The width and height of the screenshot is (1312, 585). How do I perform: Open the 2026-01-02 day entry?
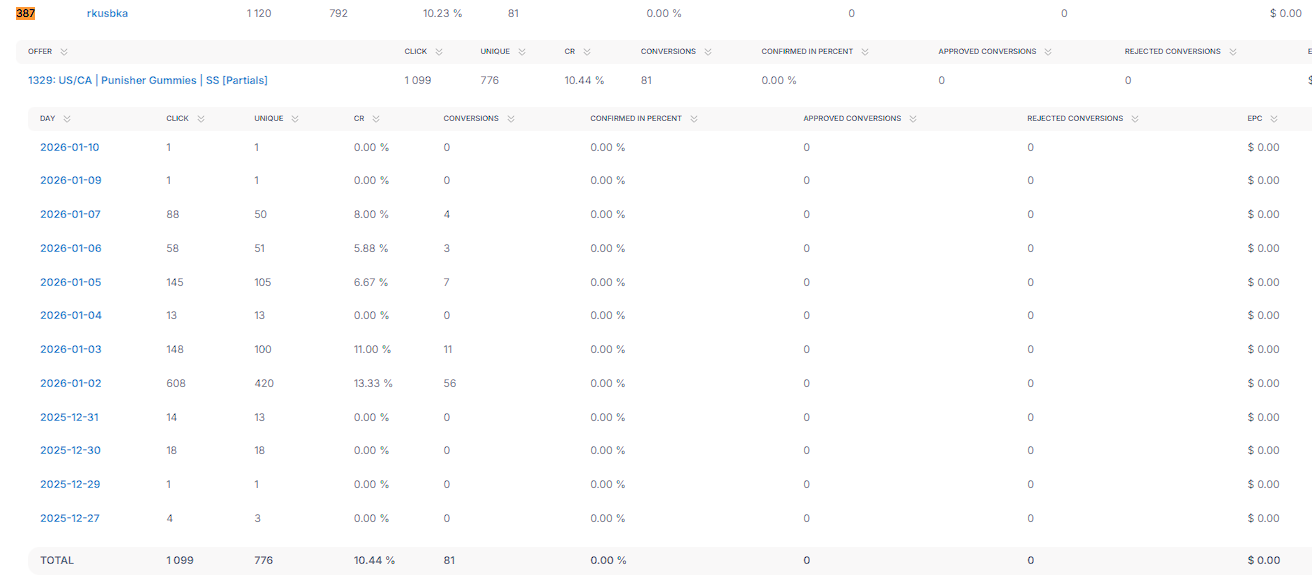[70, 383]
